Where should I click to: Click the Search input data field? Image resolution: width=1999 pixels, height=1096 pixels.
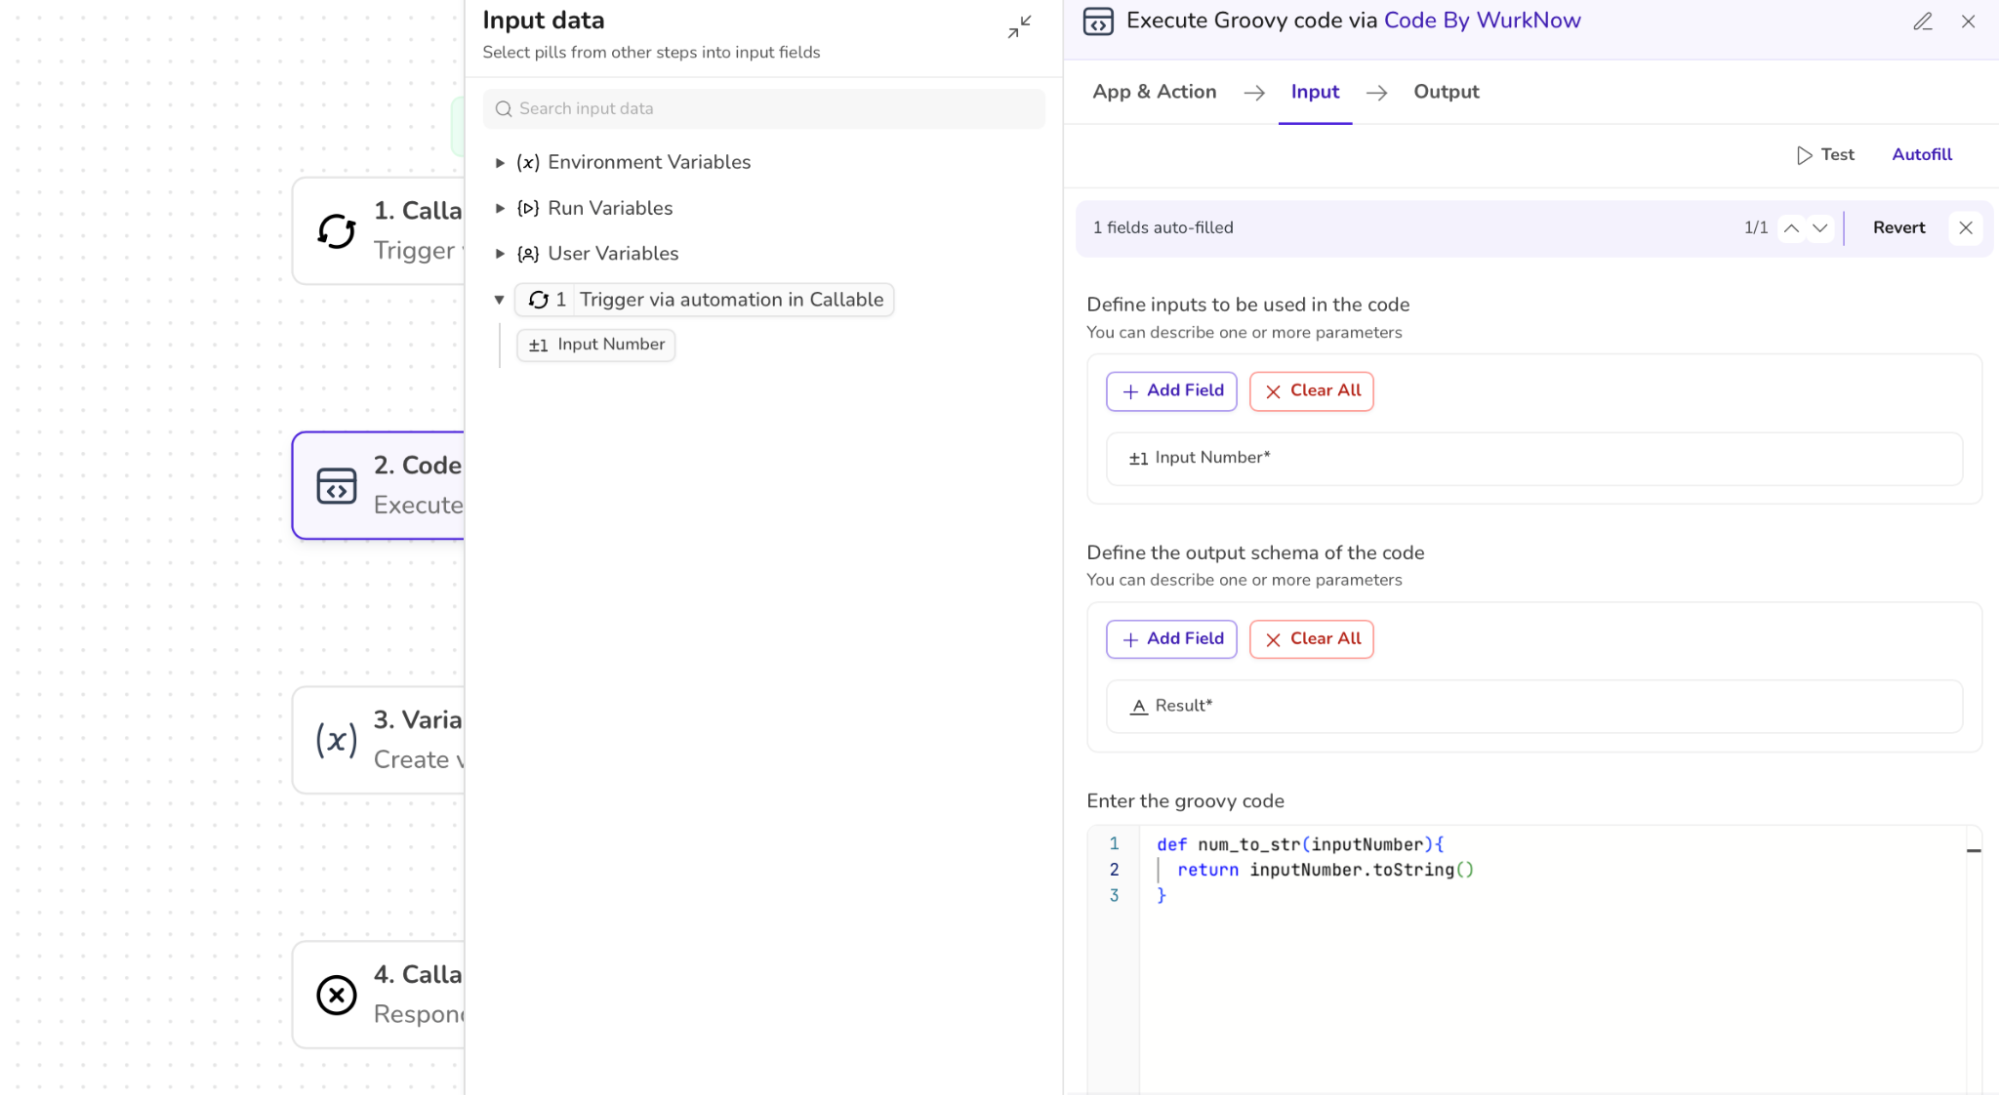coord(764,109)
